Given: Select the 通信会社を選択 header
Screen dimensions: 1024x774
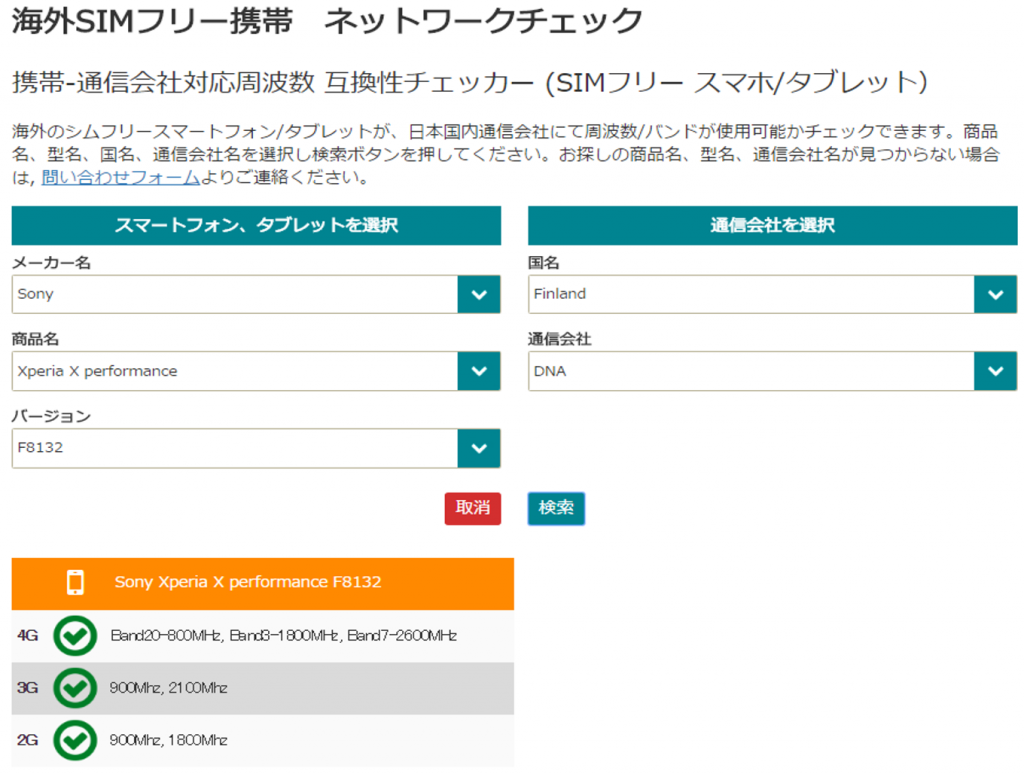Looking at the screenshot, I should pyautogui.click(x=773, y=225).
